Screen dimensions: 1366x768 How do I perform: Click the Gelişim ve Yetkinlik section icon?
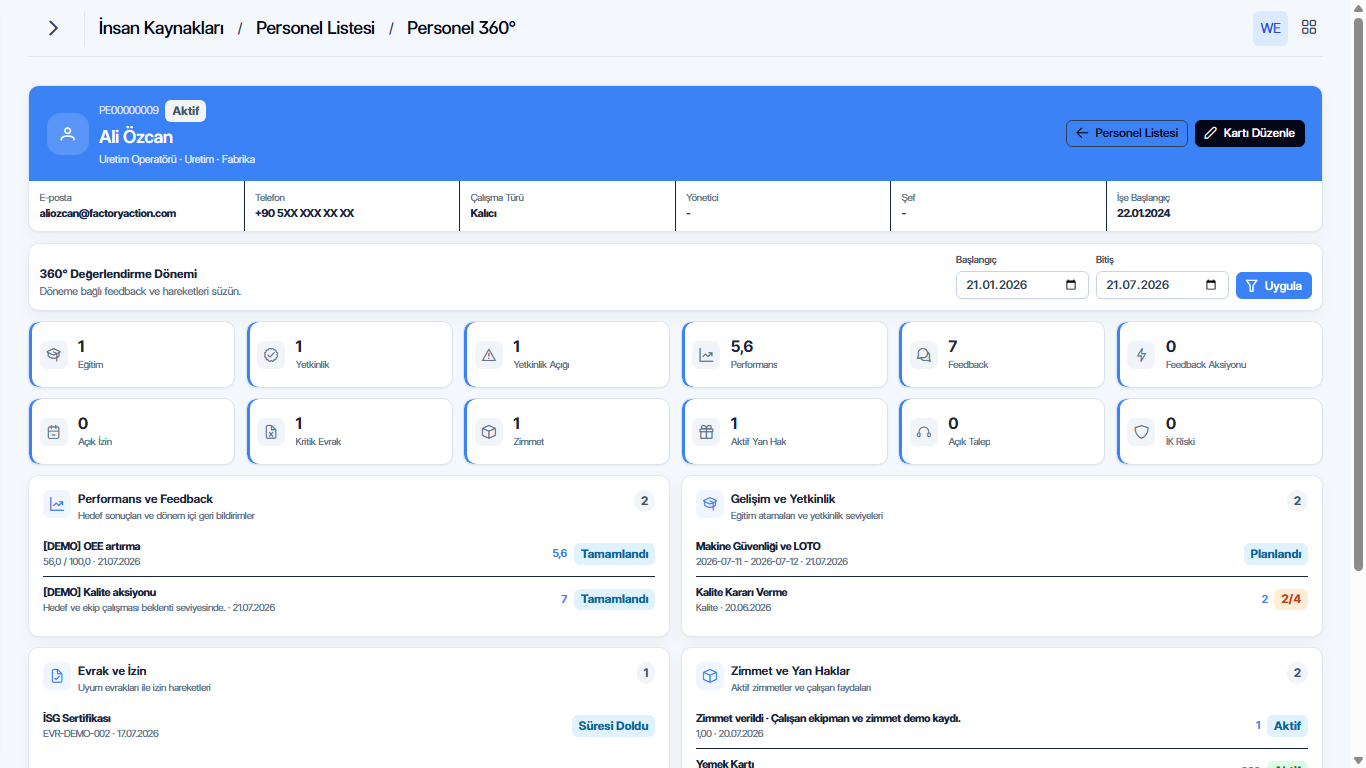click(x=710, y=505)
